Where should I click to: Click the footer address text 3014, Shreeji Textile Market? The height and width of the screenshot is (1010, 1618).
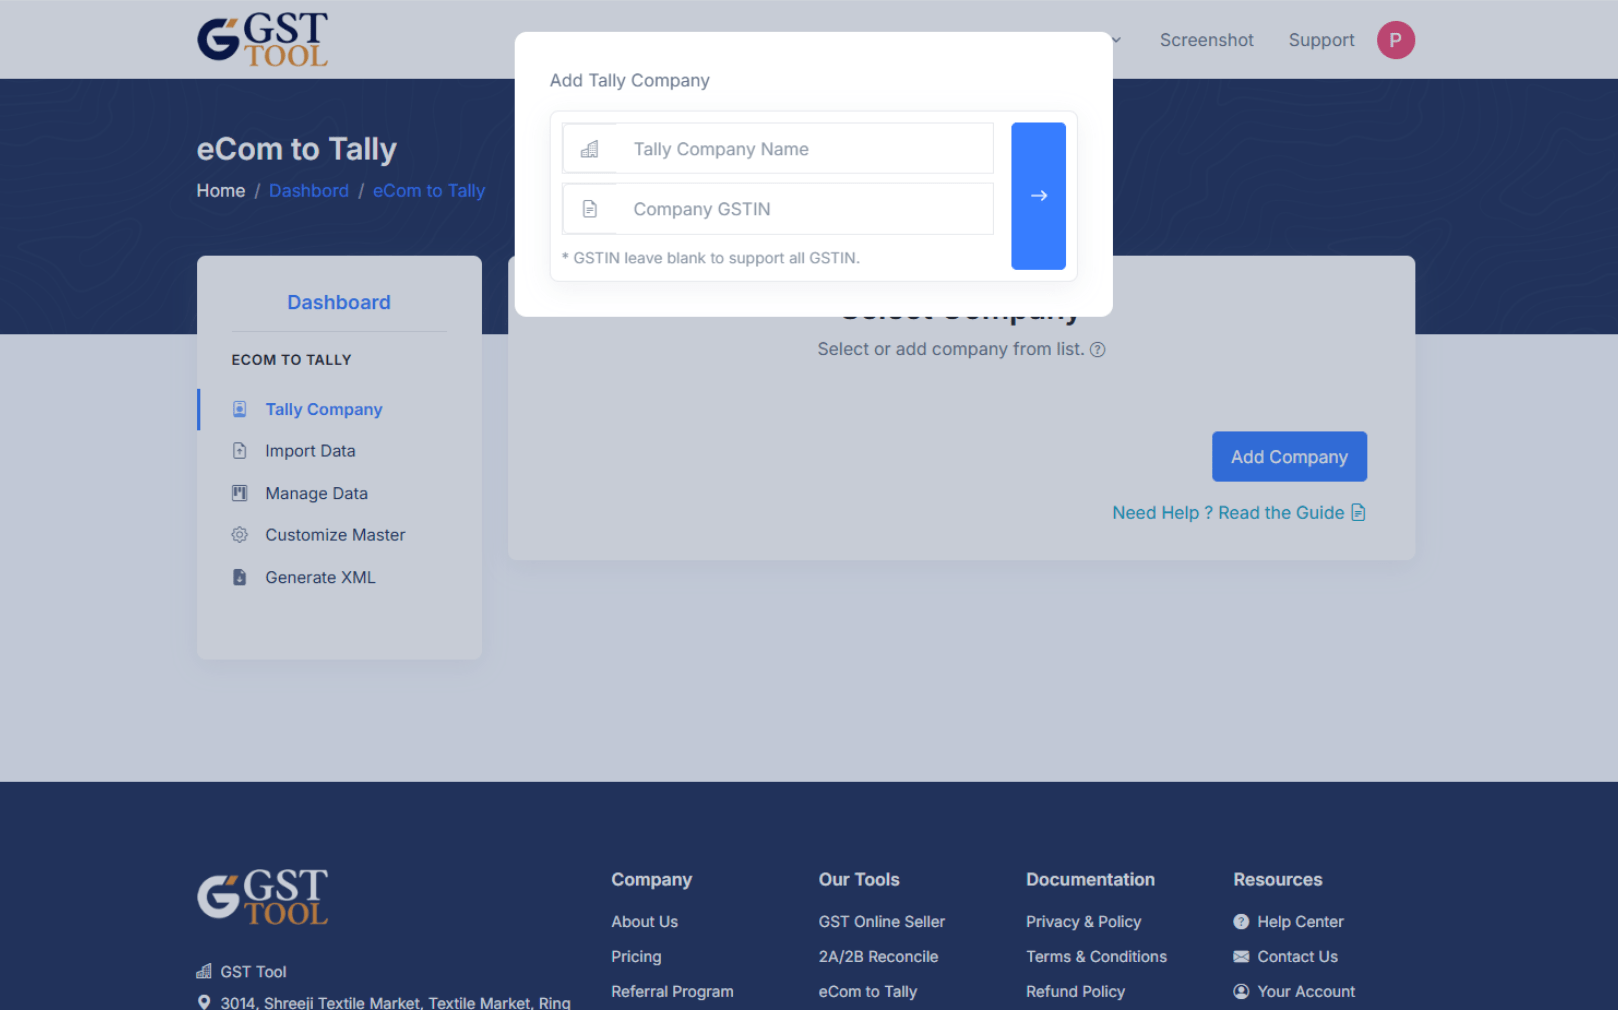pos(395,1002)
